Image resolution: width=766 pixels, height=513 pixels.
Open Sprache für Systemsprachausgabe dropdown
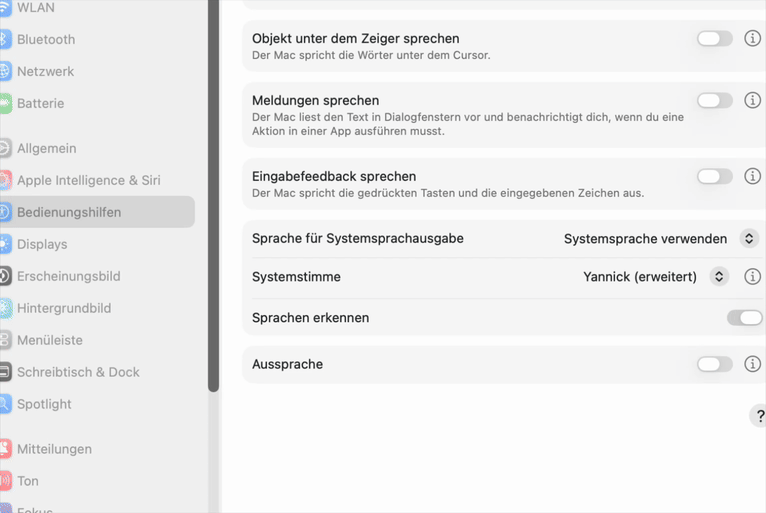click(x=748, y=239)
